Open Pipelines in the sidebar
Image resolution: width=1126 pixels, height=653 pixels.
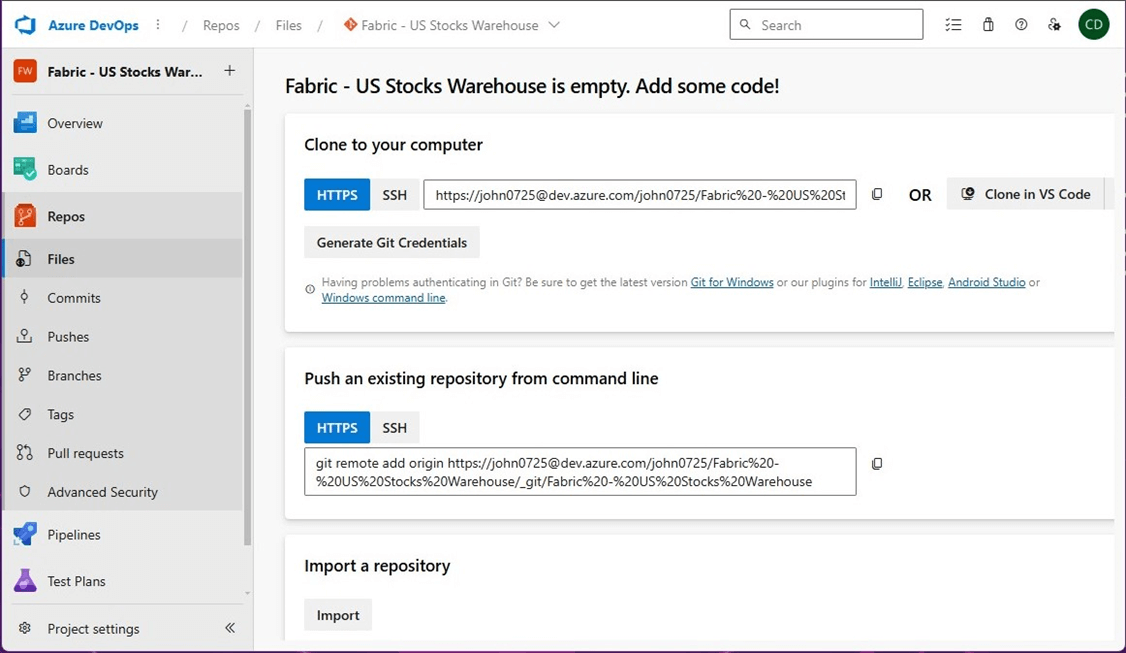click(74, 535)
